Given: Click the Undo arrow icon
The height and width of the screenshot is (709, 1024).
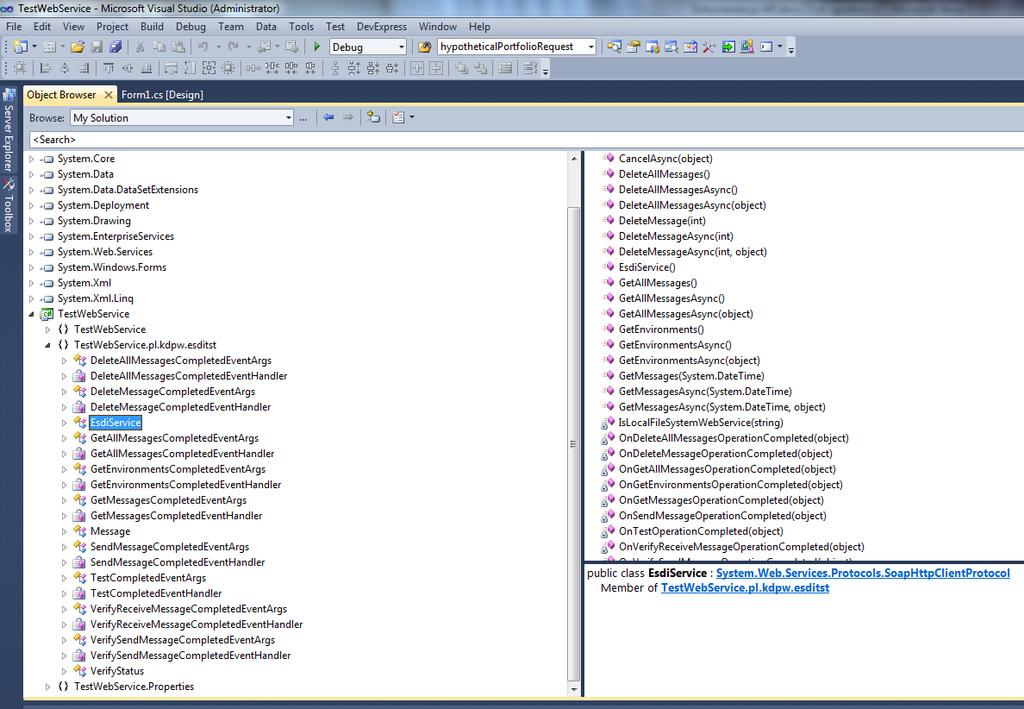Looking at the screenshot, I should [x=203, y=47].
